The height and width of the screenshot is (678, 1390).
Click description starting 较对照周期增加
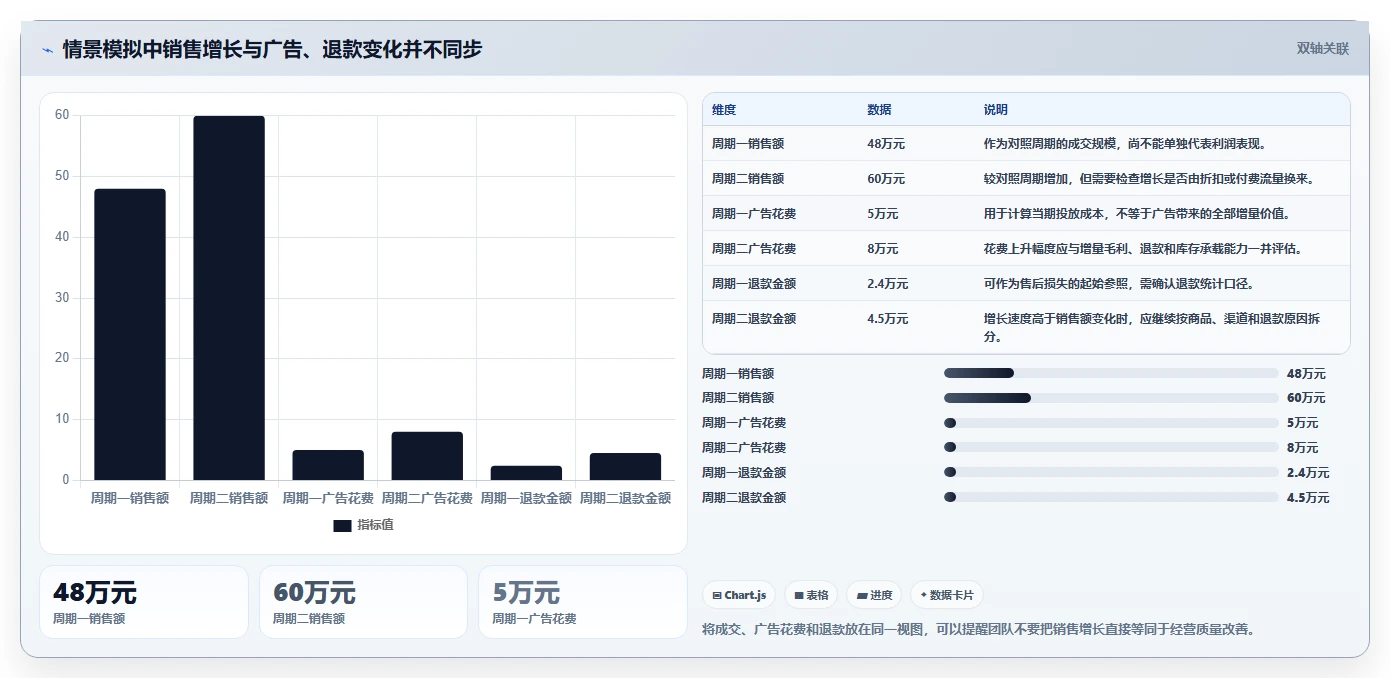pos(1149,179)
